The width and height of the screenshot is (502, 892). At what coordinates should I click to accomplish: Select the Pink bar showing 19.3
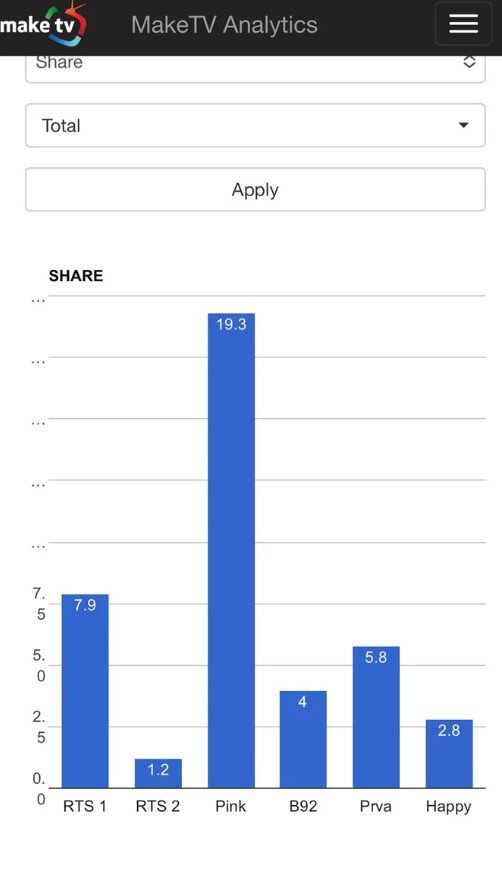point(231,551)
